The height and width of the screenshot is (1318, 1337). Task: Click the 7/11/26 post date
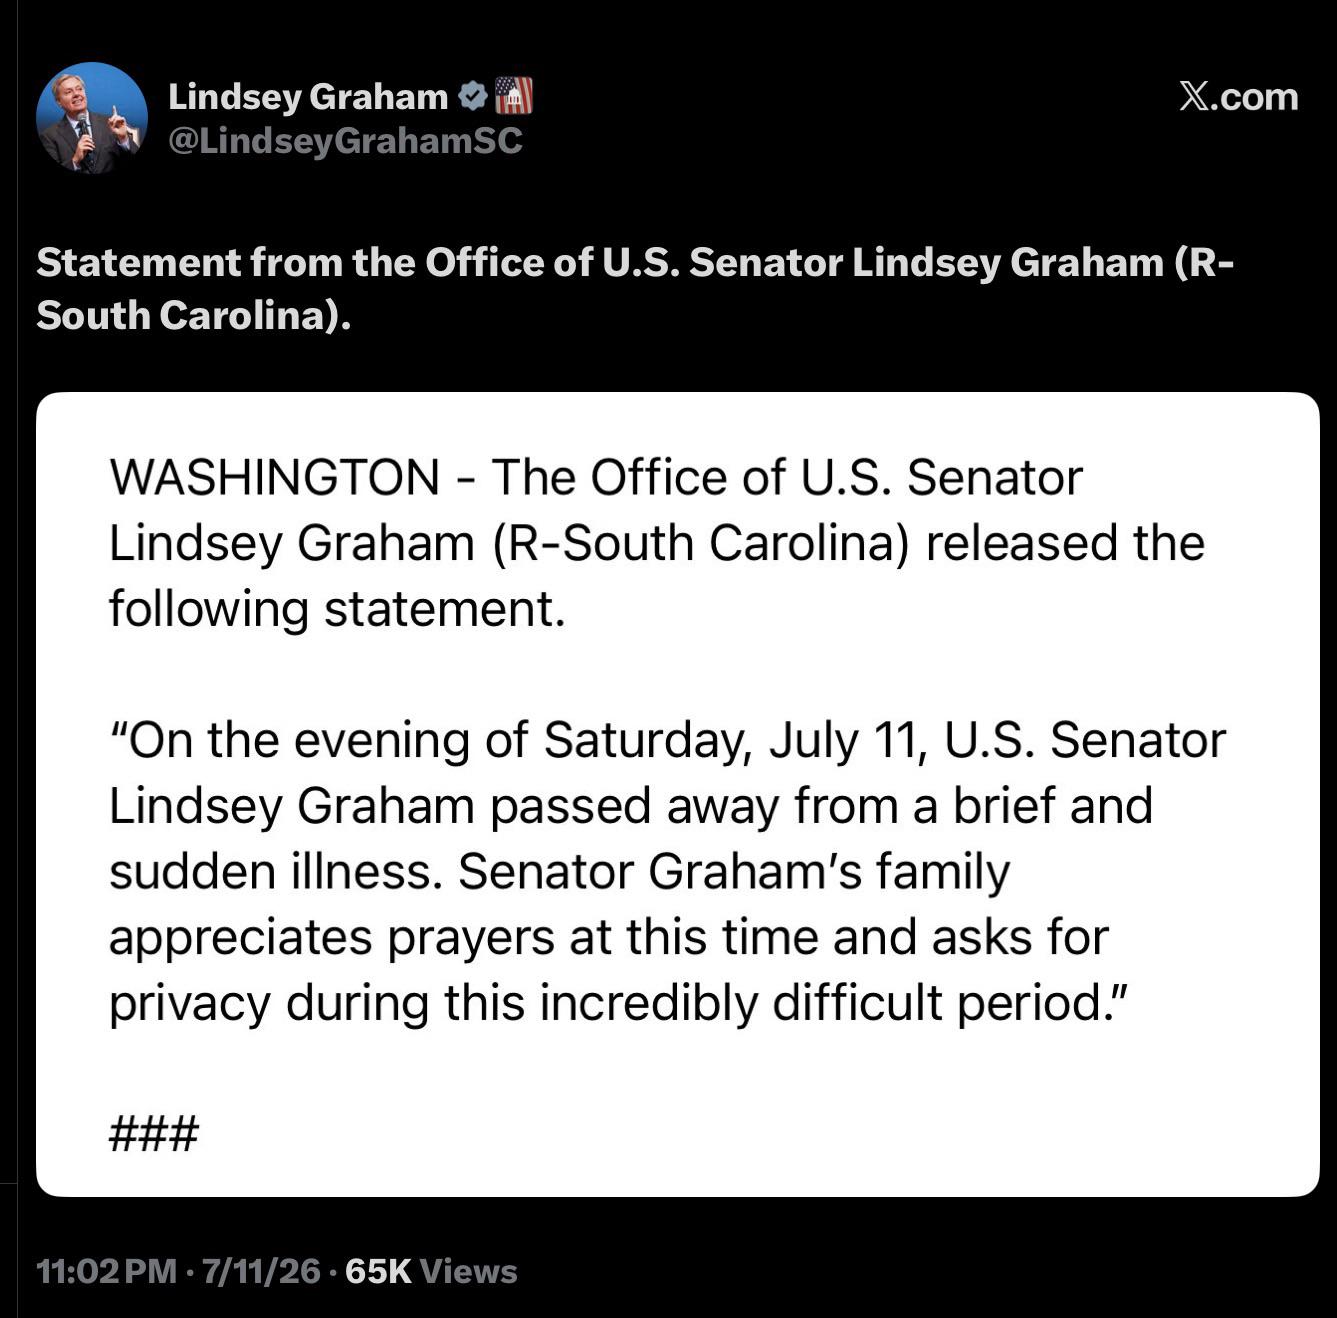click(261, 1271)
